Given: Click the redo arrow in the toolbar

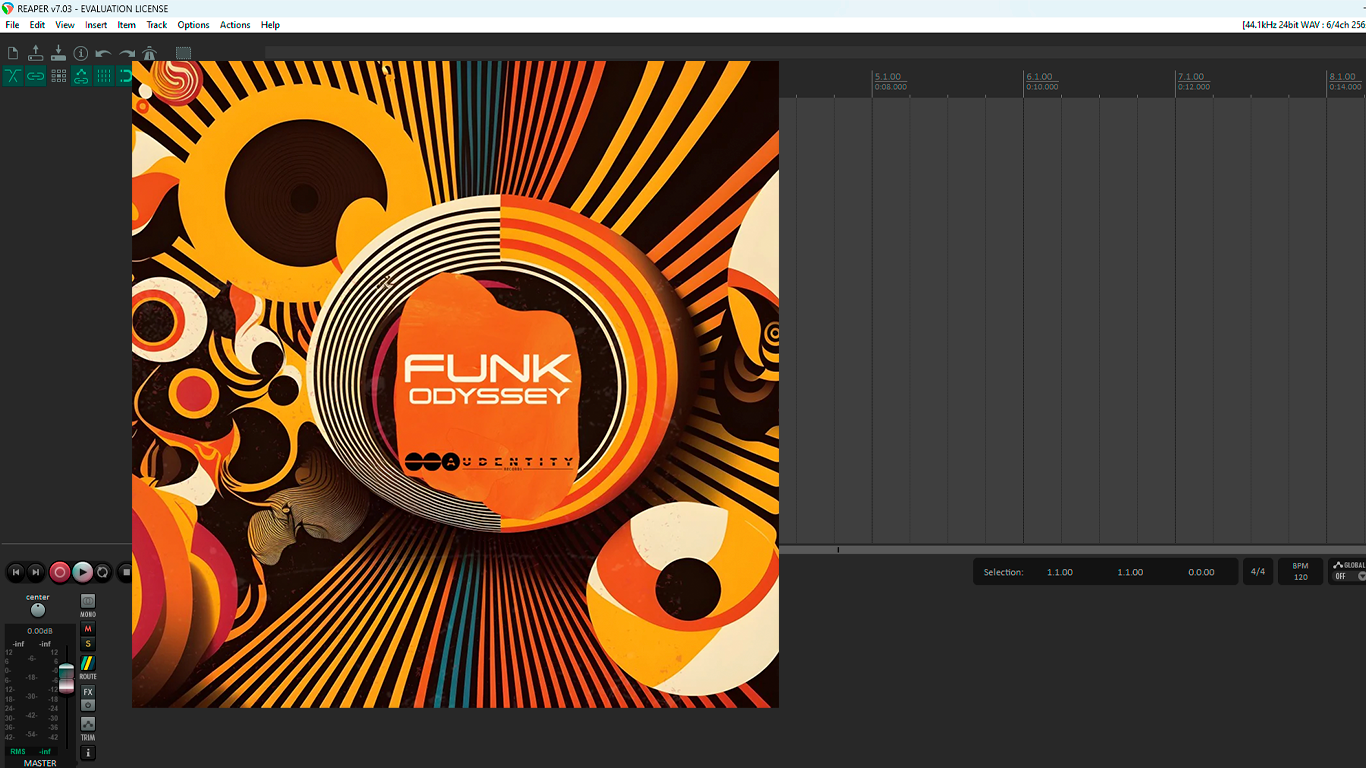Looking at the screenshot, I should coord(126,53).
